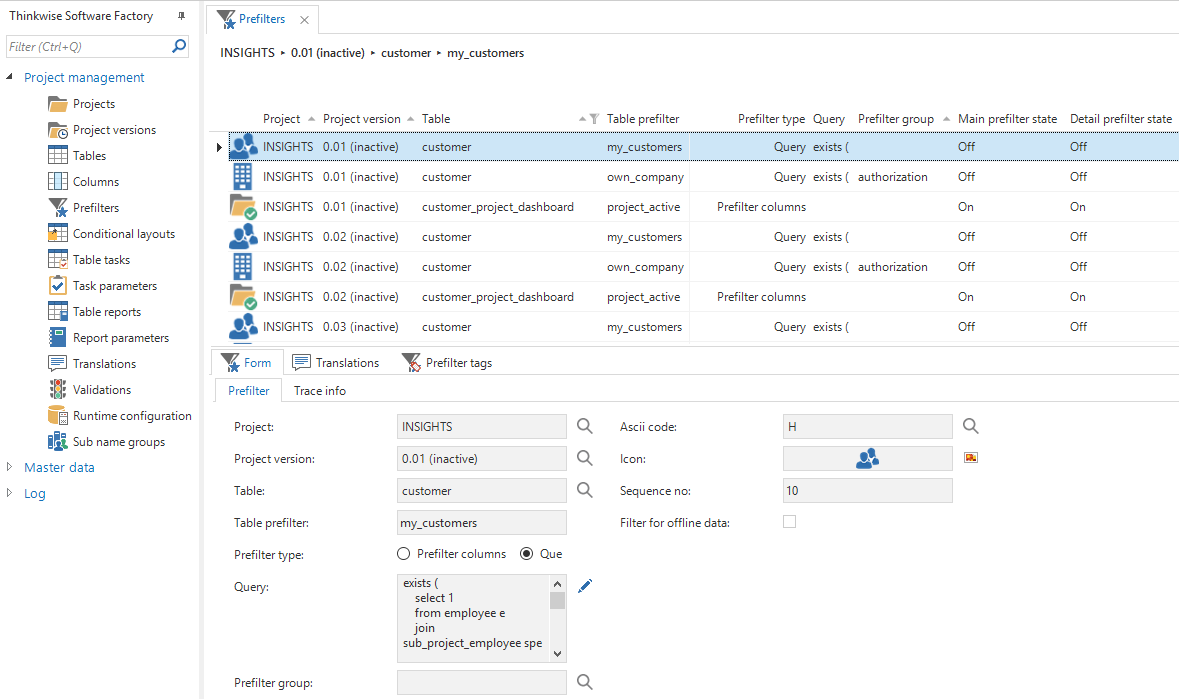Select the Query prefilter type radio button

[527, 554]
